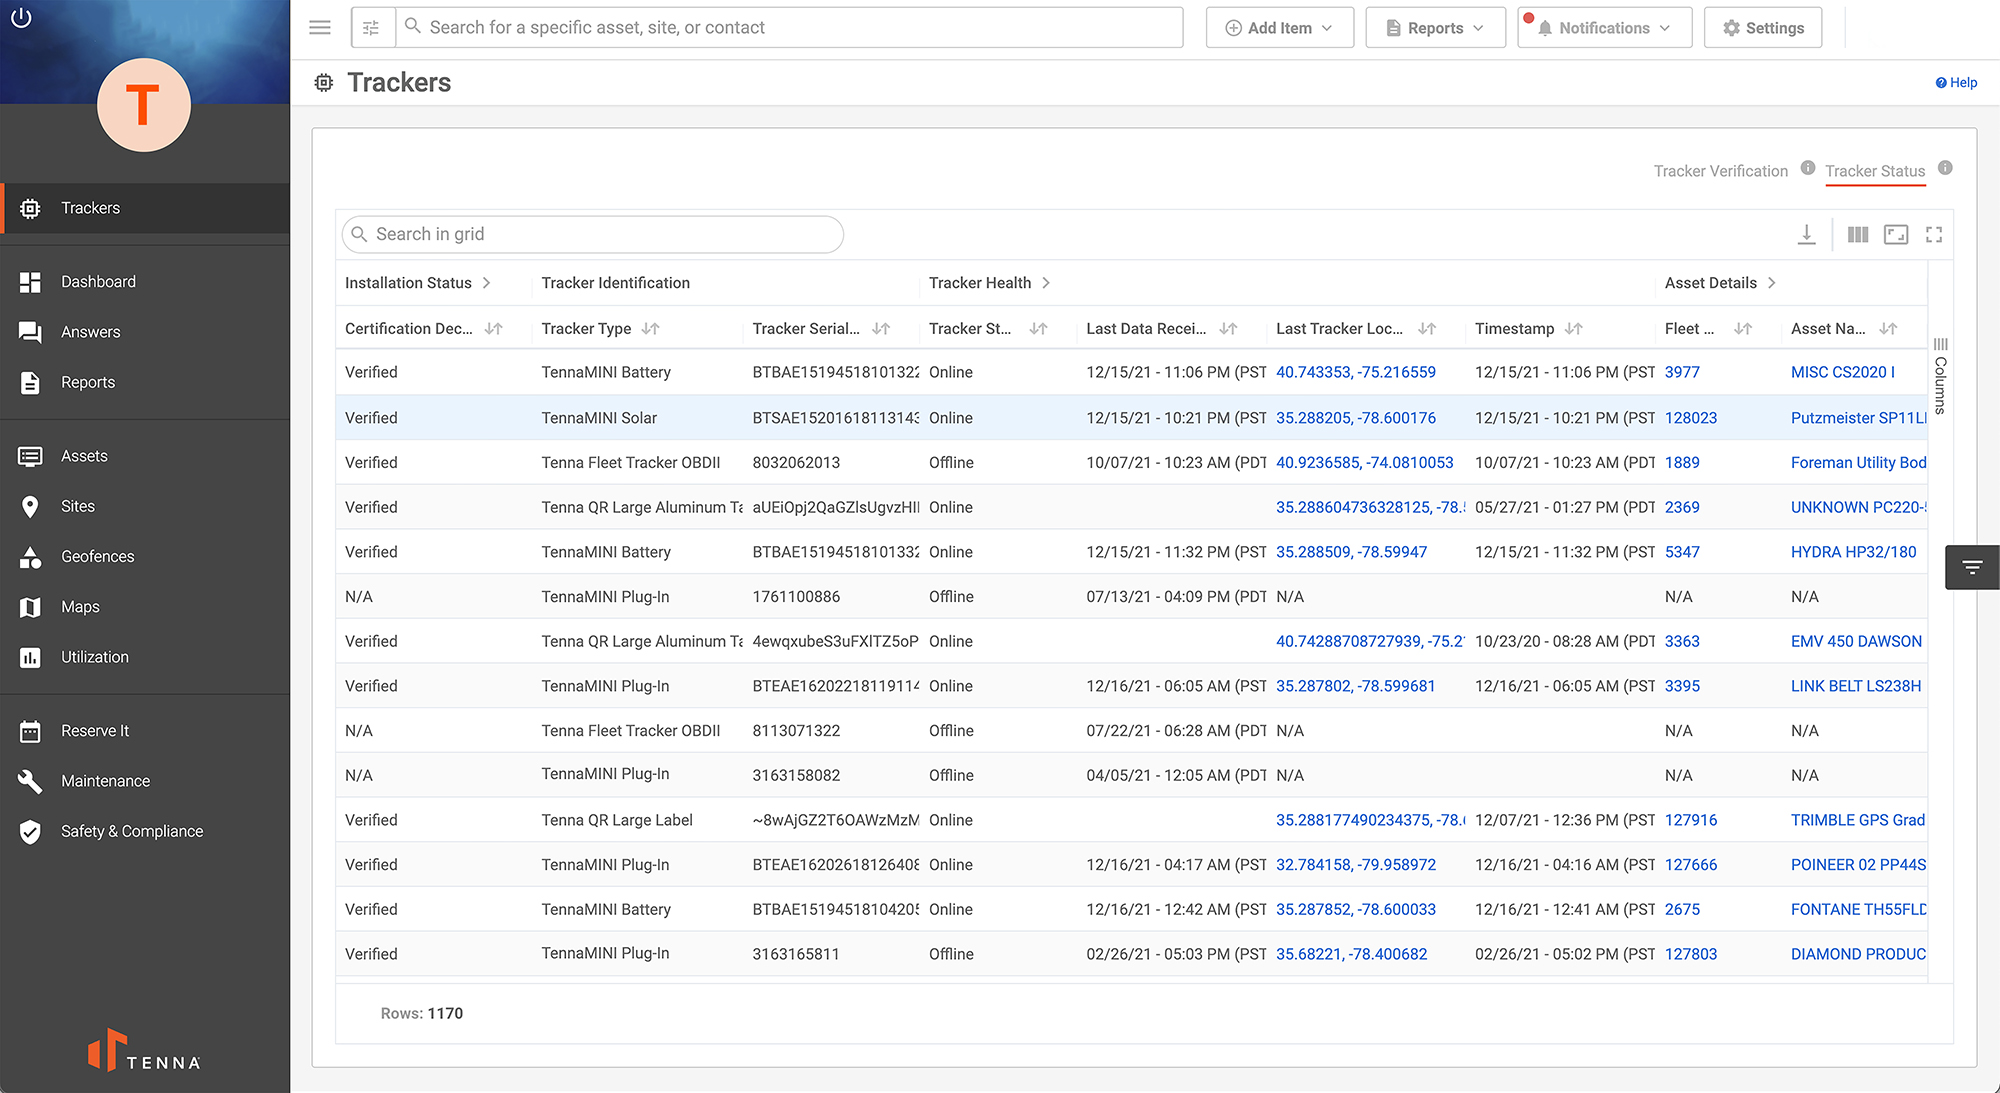Screen dimensions: 2000x1093
Task: Click the power icon at top left
Action: point(21,18)
